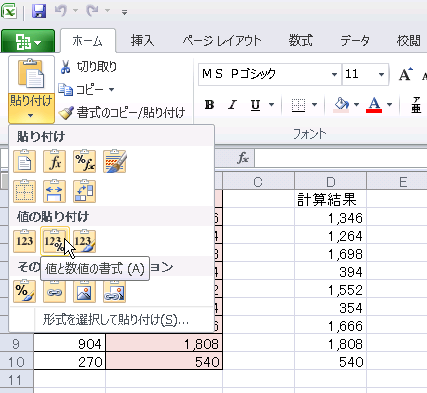
Task: Click 書式のコピー/貼り付け button
Action: [x=122, y=113]
